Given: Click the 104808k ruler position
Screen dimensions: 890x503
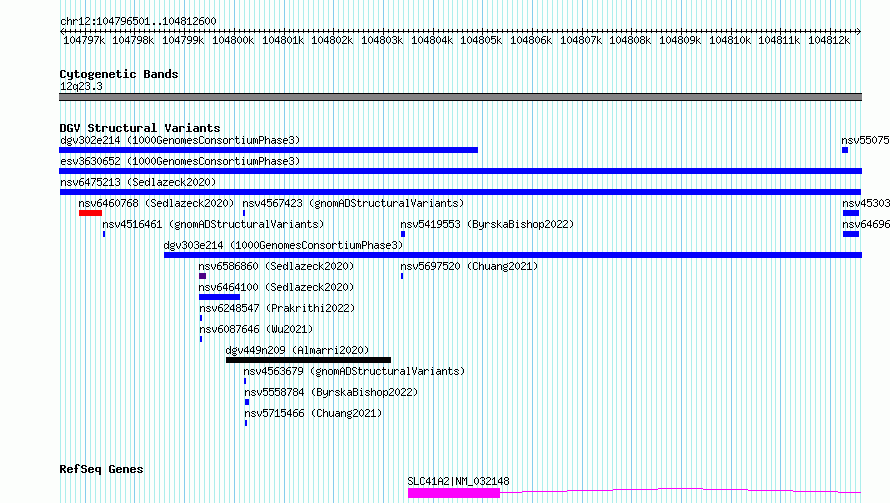Looking at the screenshot, I should click(630, 40).
